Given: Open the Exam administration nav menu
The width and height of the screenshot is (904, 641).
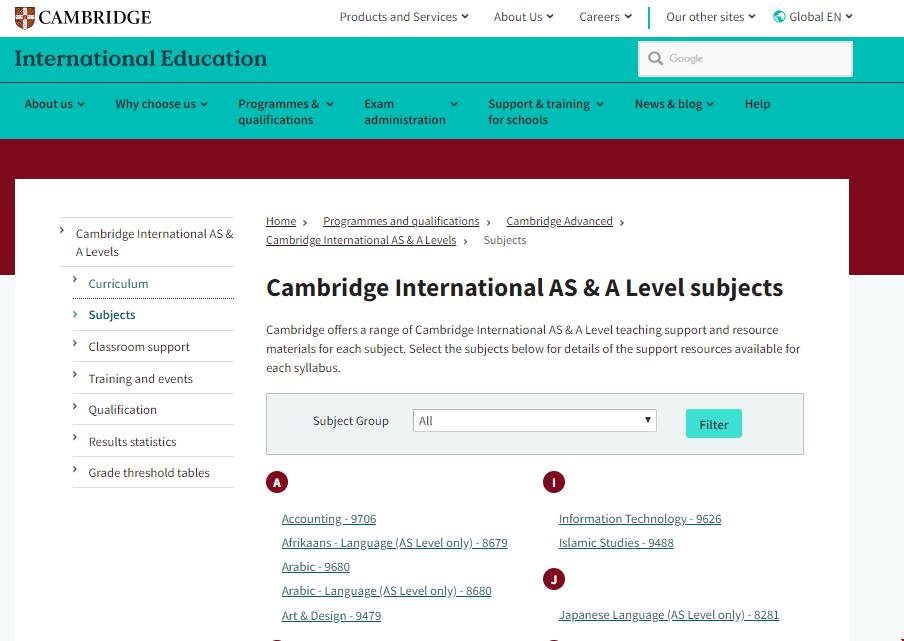Looking at the screenshot, I should (x=410, y=111).
